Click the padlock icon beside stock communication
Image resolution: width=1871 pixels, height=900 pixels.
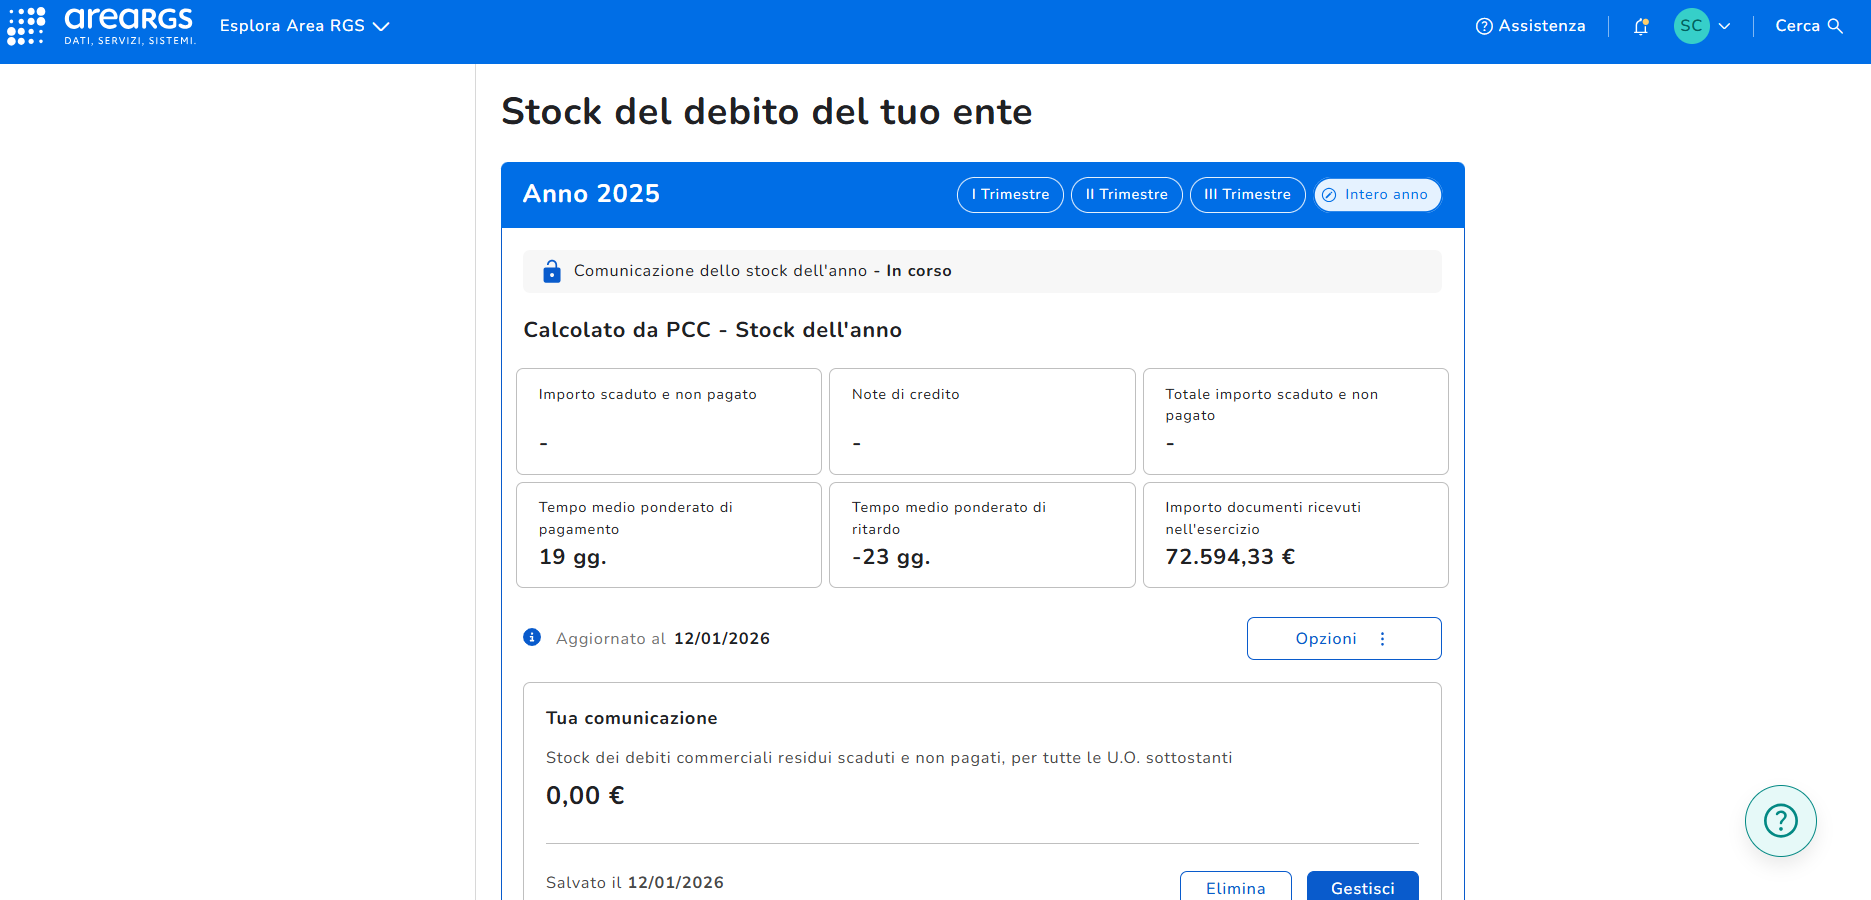pos(552,271)
